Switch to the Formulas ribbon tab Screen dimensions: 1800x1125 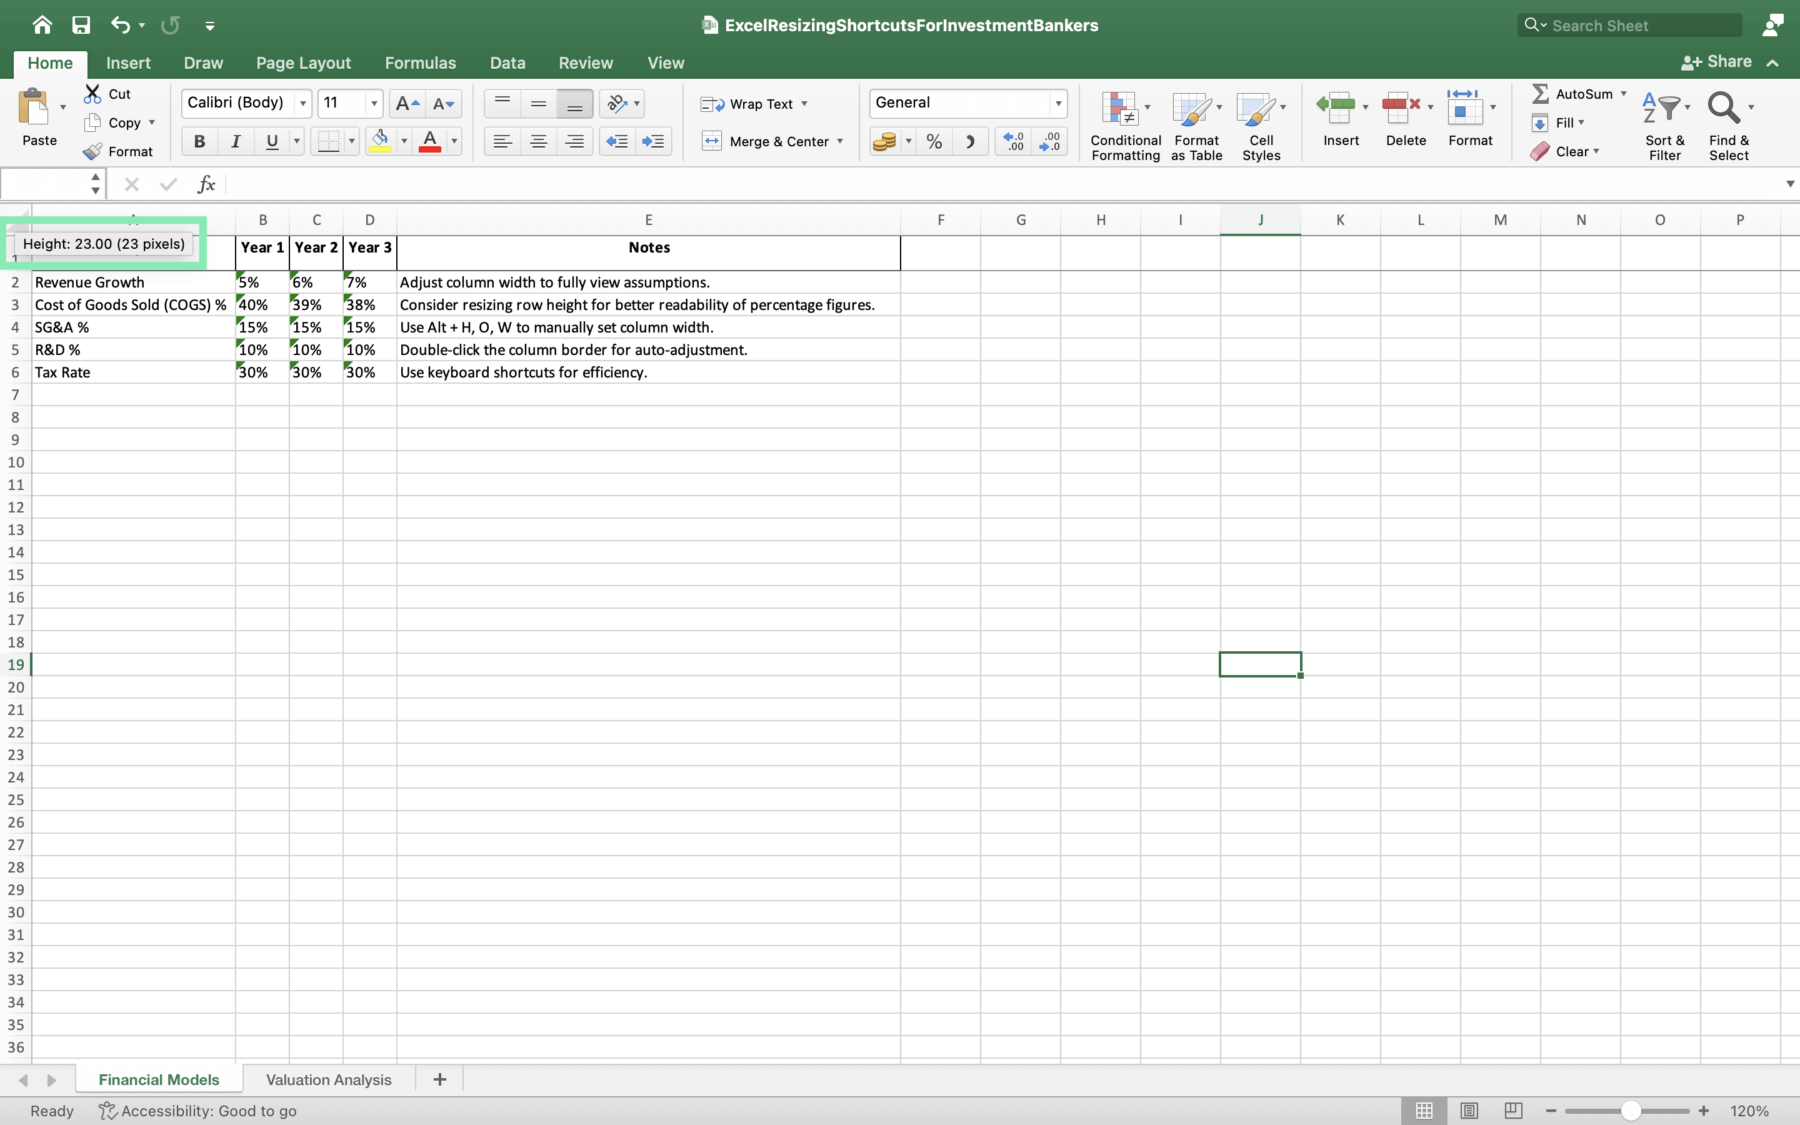(x=420, y=62)
